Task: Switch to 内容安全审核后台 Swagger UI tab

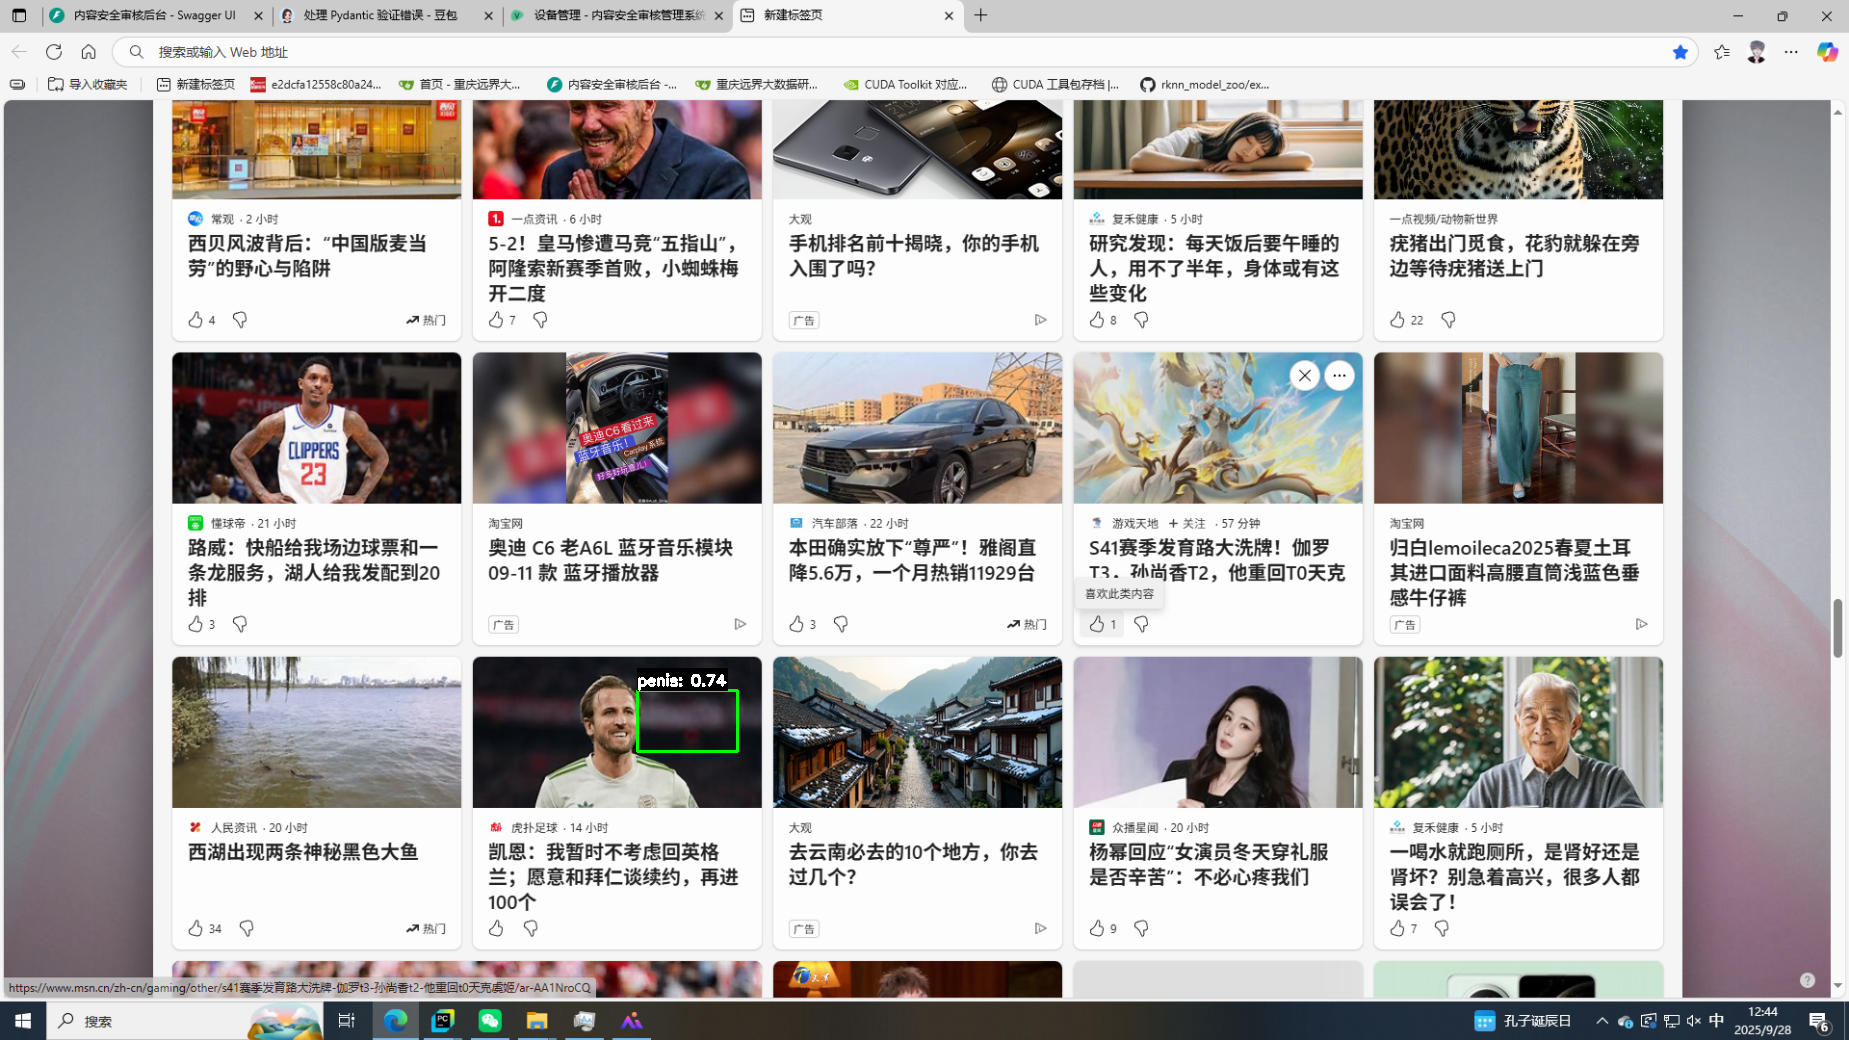Action: (x=154, y=15)
